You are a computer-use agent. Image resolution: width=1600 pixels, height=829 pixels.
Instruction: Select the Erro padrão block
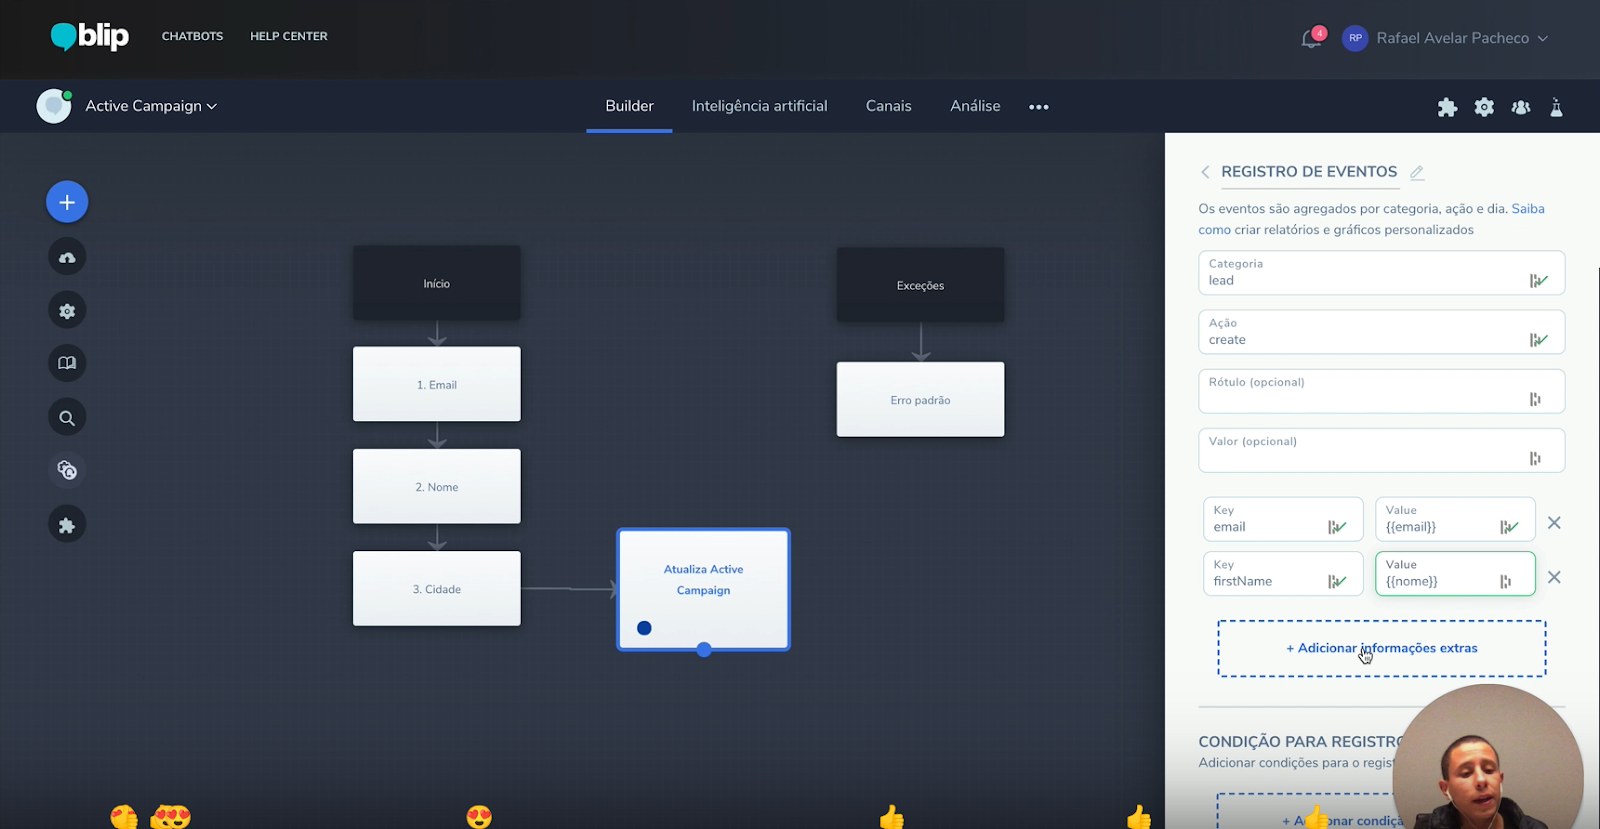coord(920,400)
